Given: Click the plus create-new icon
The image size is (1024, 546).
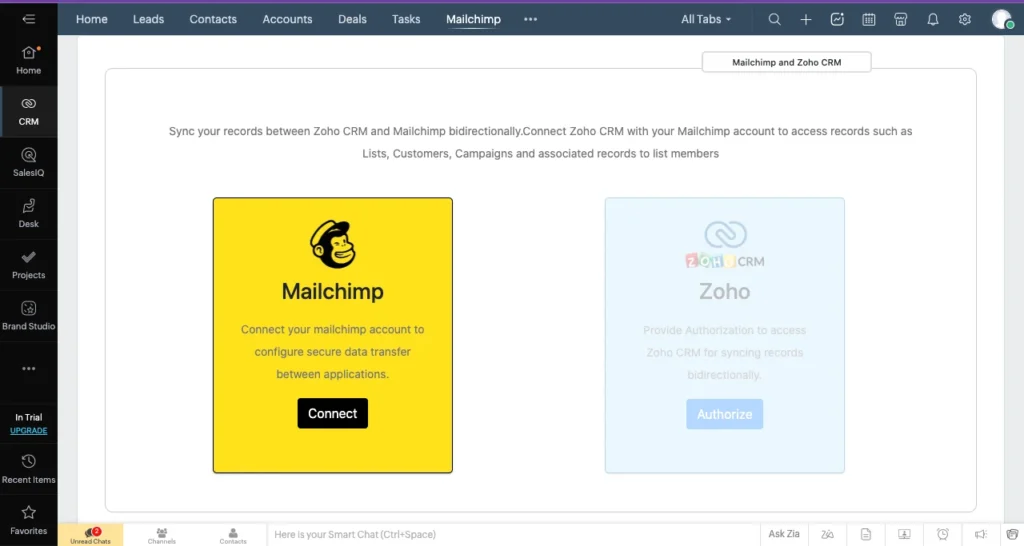Looking at the screenshot, I should pos(805,20).
